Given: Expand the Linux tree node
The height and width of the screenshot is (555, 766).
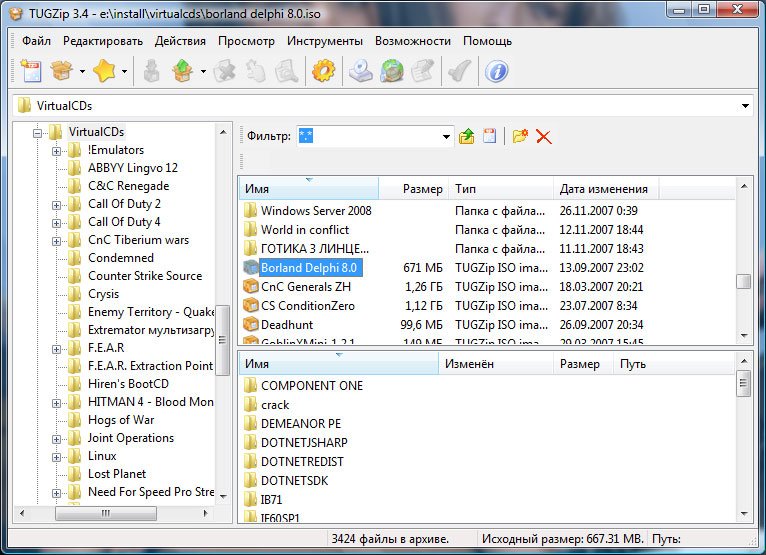Looking at the screenshot, I should pos(56,457).
